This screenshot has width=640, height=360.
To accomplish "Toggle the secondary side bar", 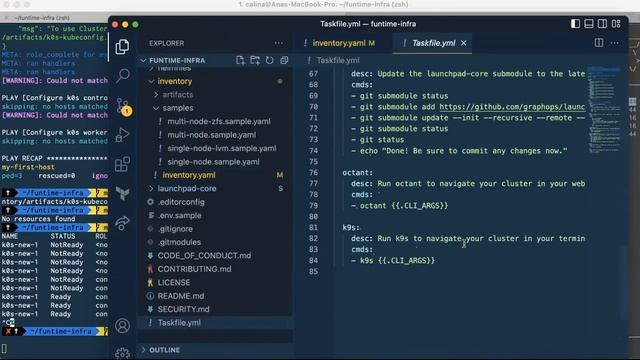I will coord(602,24).
